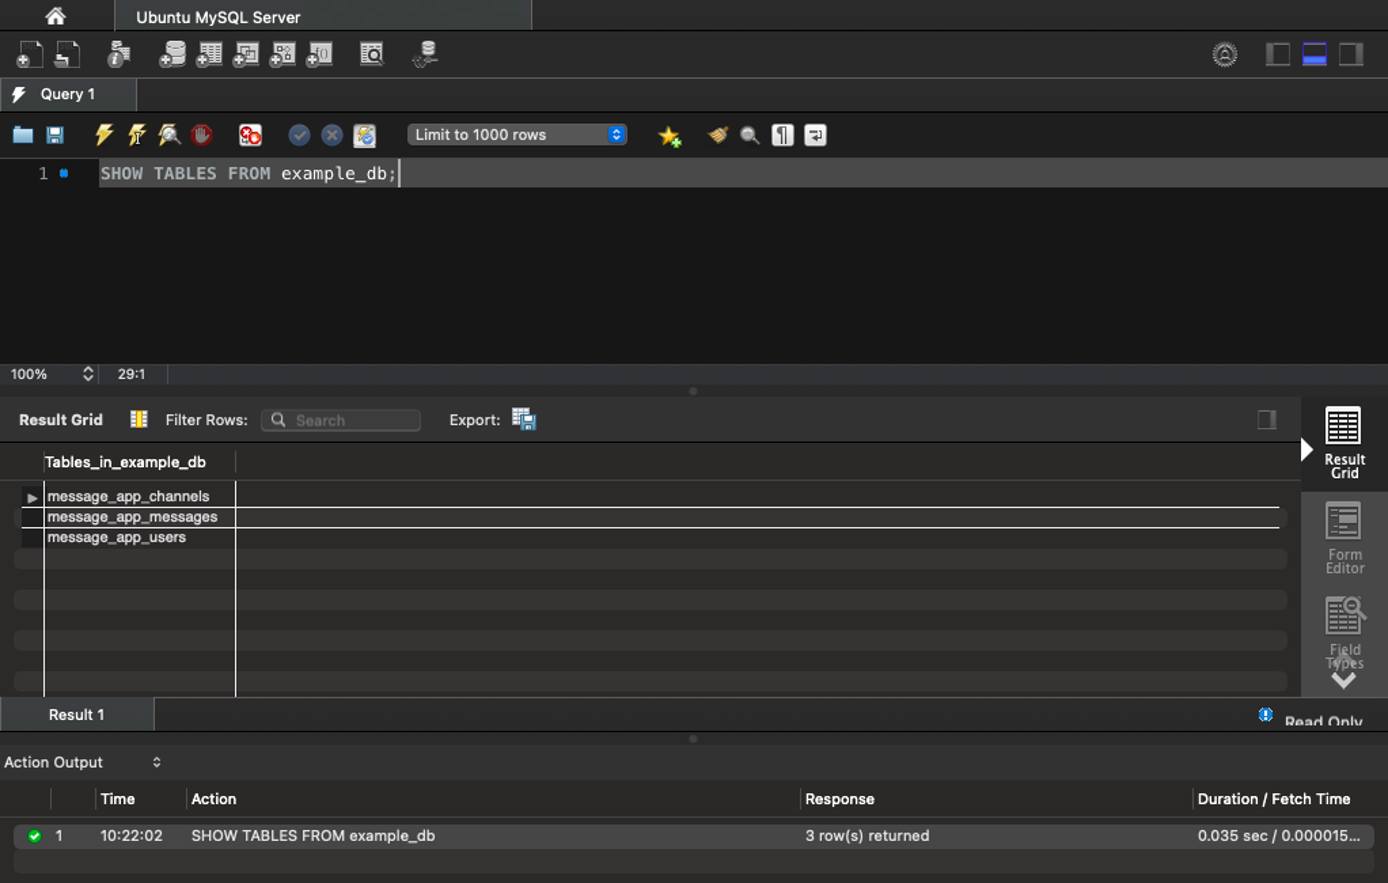The width and height of the screenshot is (1388, 883).
Task: Save the SQL script with the floppy disk icon
Action: point(55,135)
